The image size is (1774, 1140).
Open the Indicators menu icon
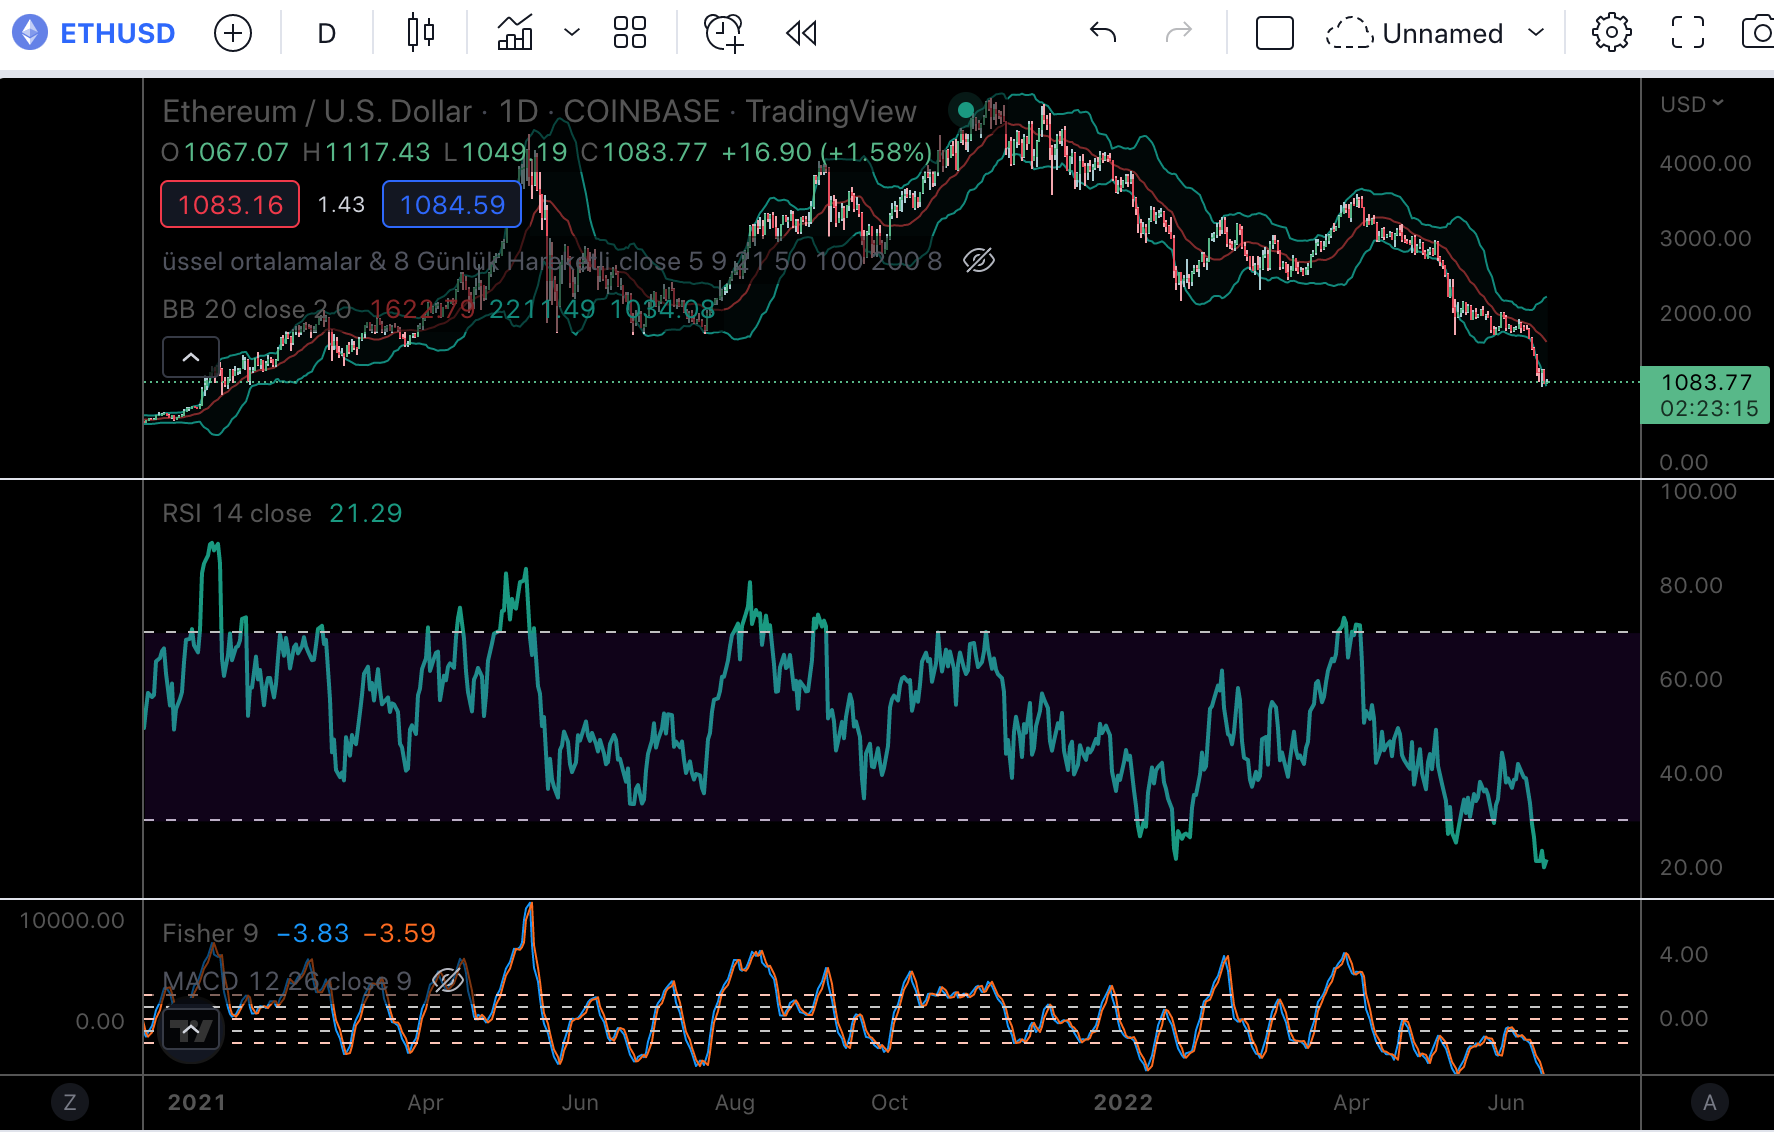coord(515,33)
